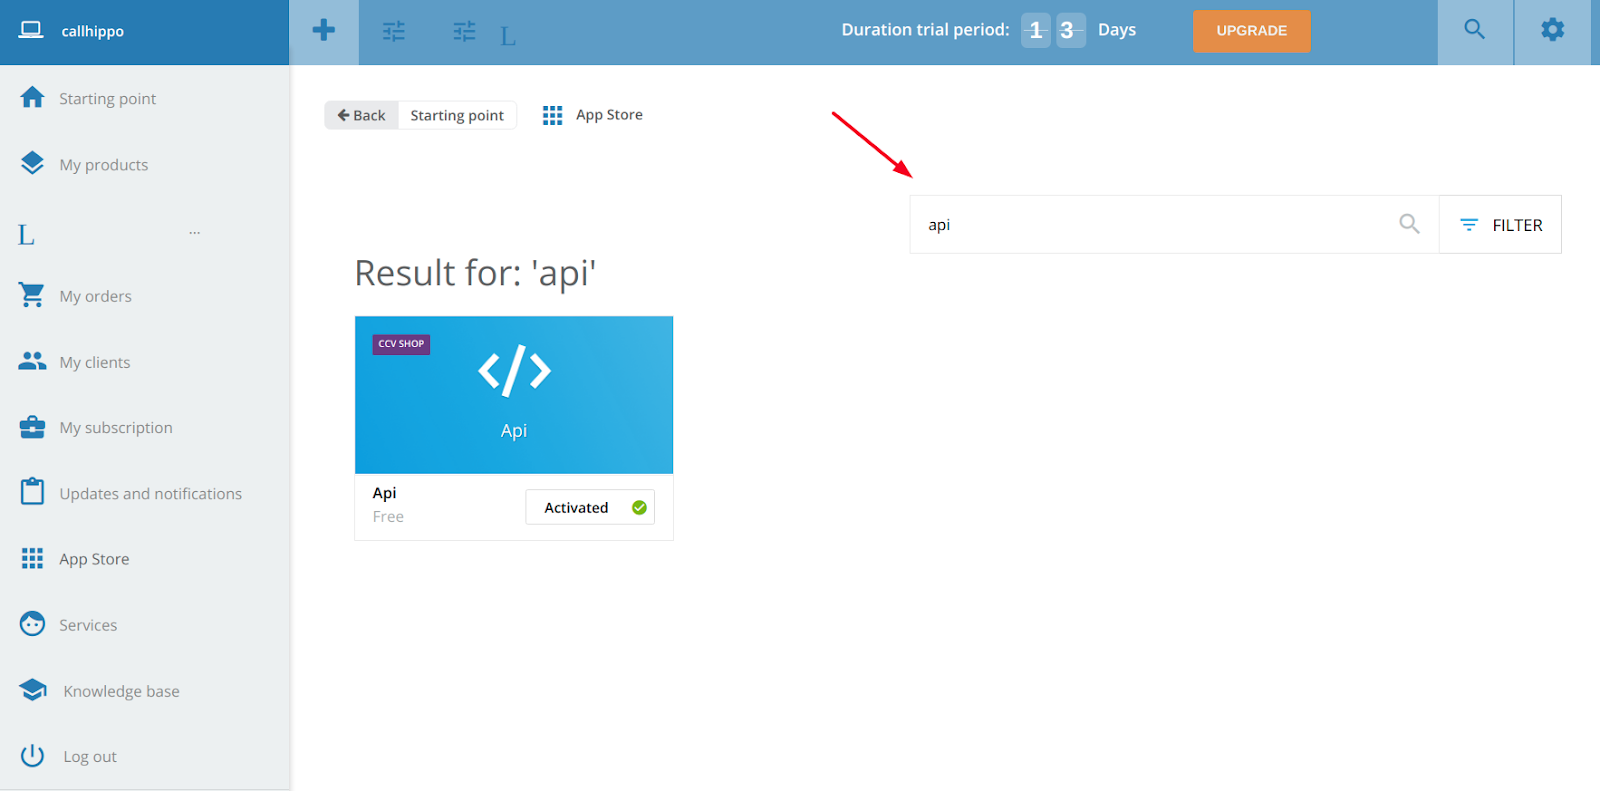This screenshot has height=791, width=1600.
Task: Click the magnifier icon in api search field
Action: [1409, 224]
